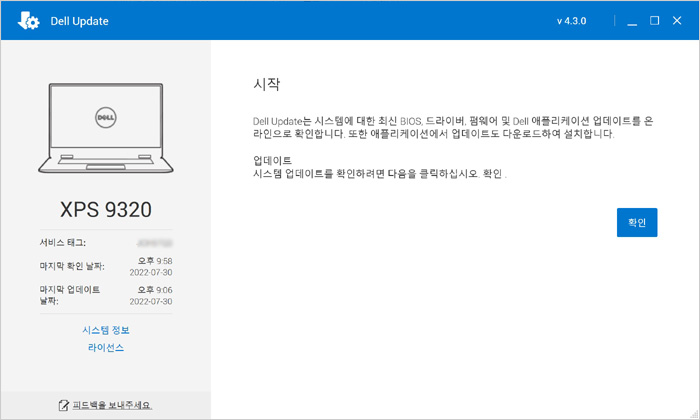Click the feedback pencil icon
This screenshot has width=700, height=420.
pos(64,405)
